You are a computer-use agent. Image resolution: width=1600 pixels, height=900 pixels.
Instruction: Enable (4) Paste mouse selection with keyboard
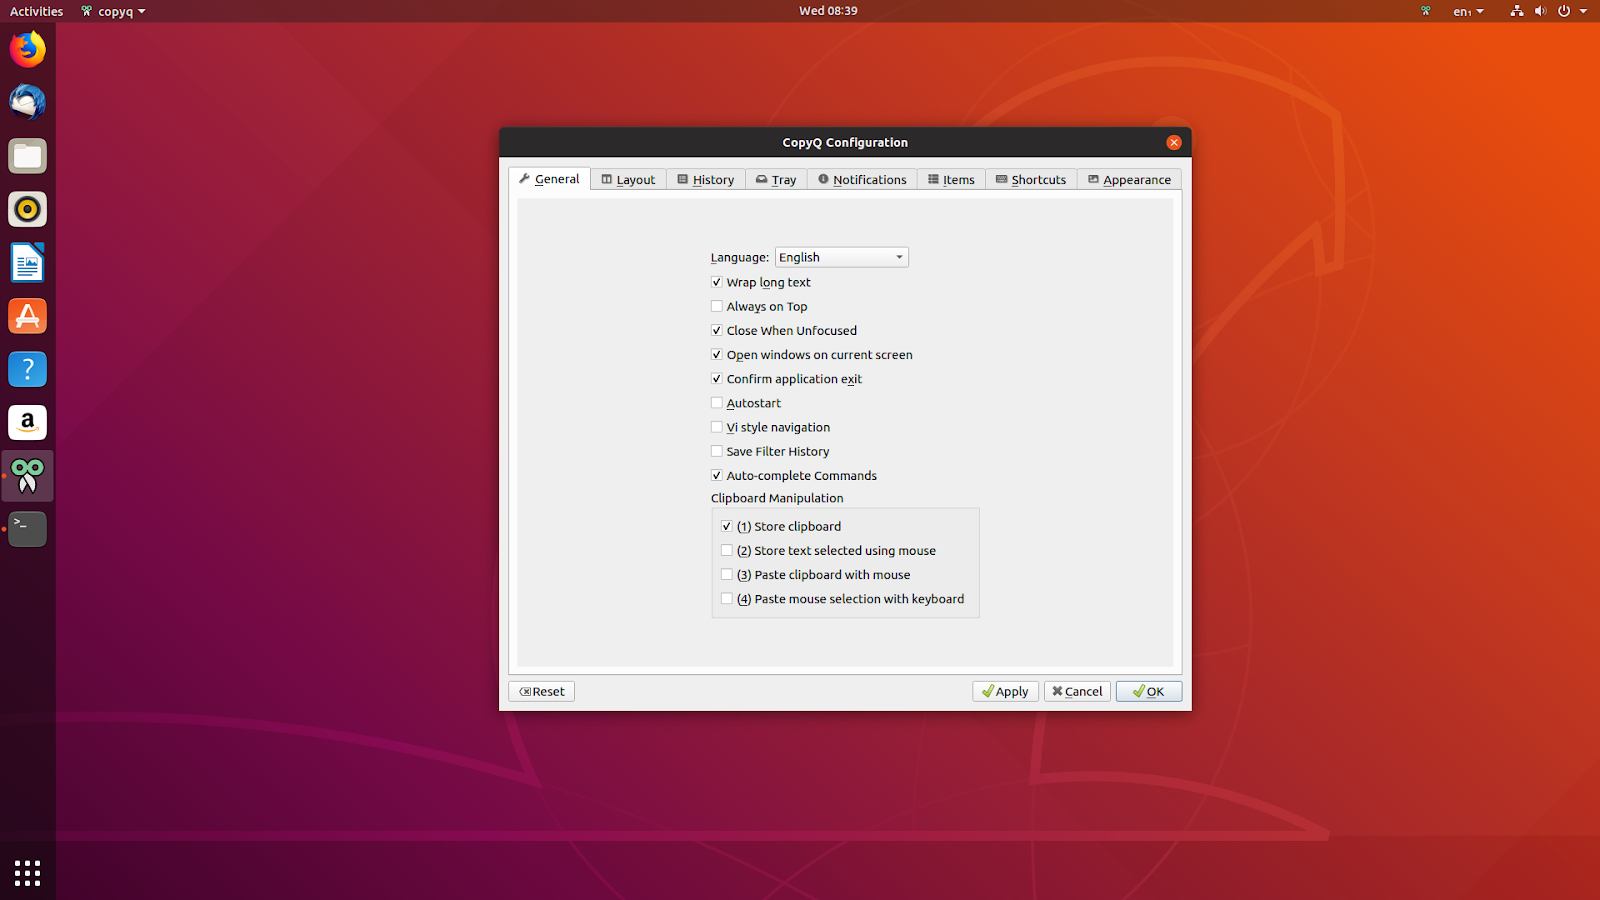pos(727,598)
